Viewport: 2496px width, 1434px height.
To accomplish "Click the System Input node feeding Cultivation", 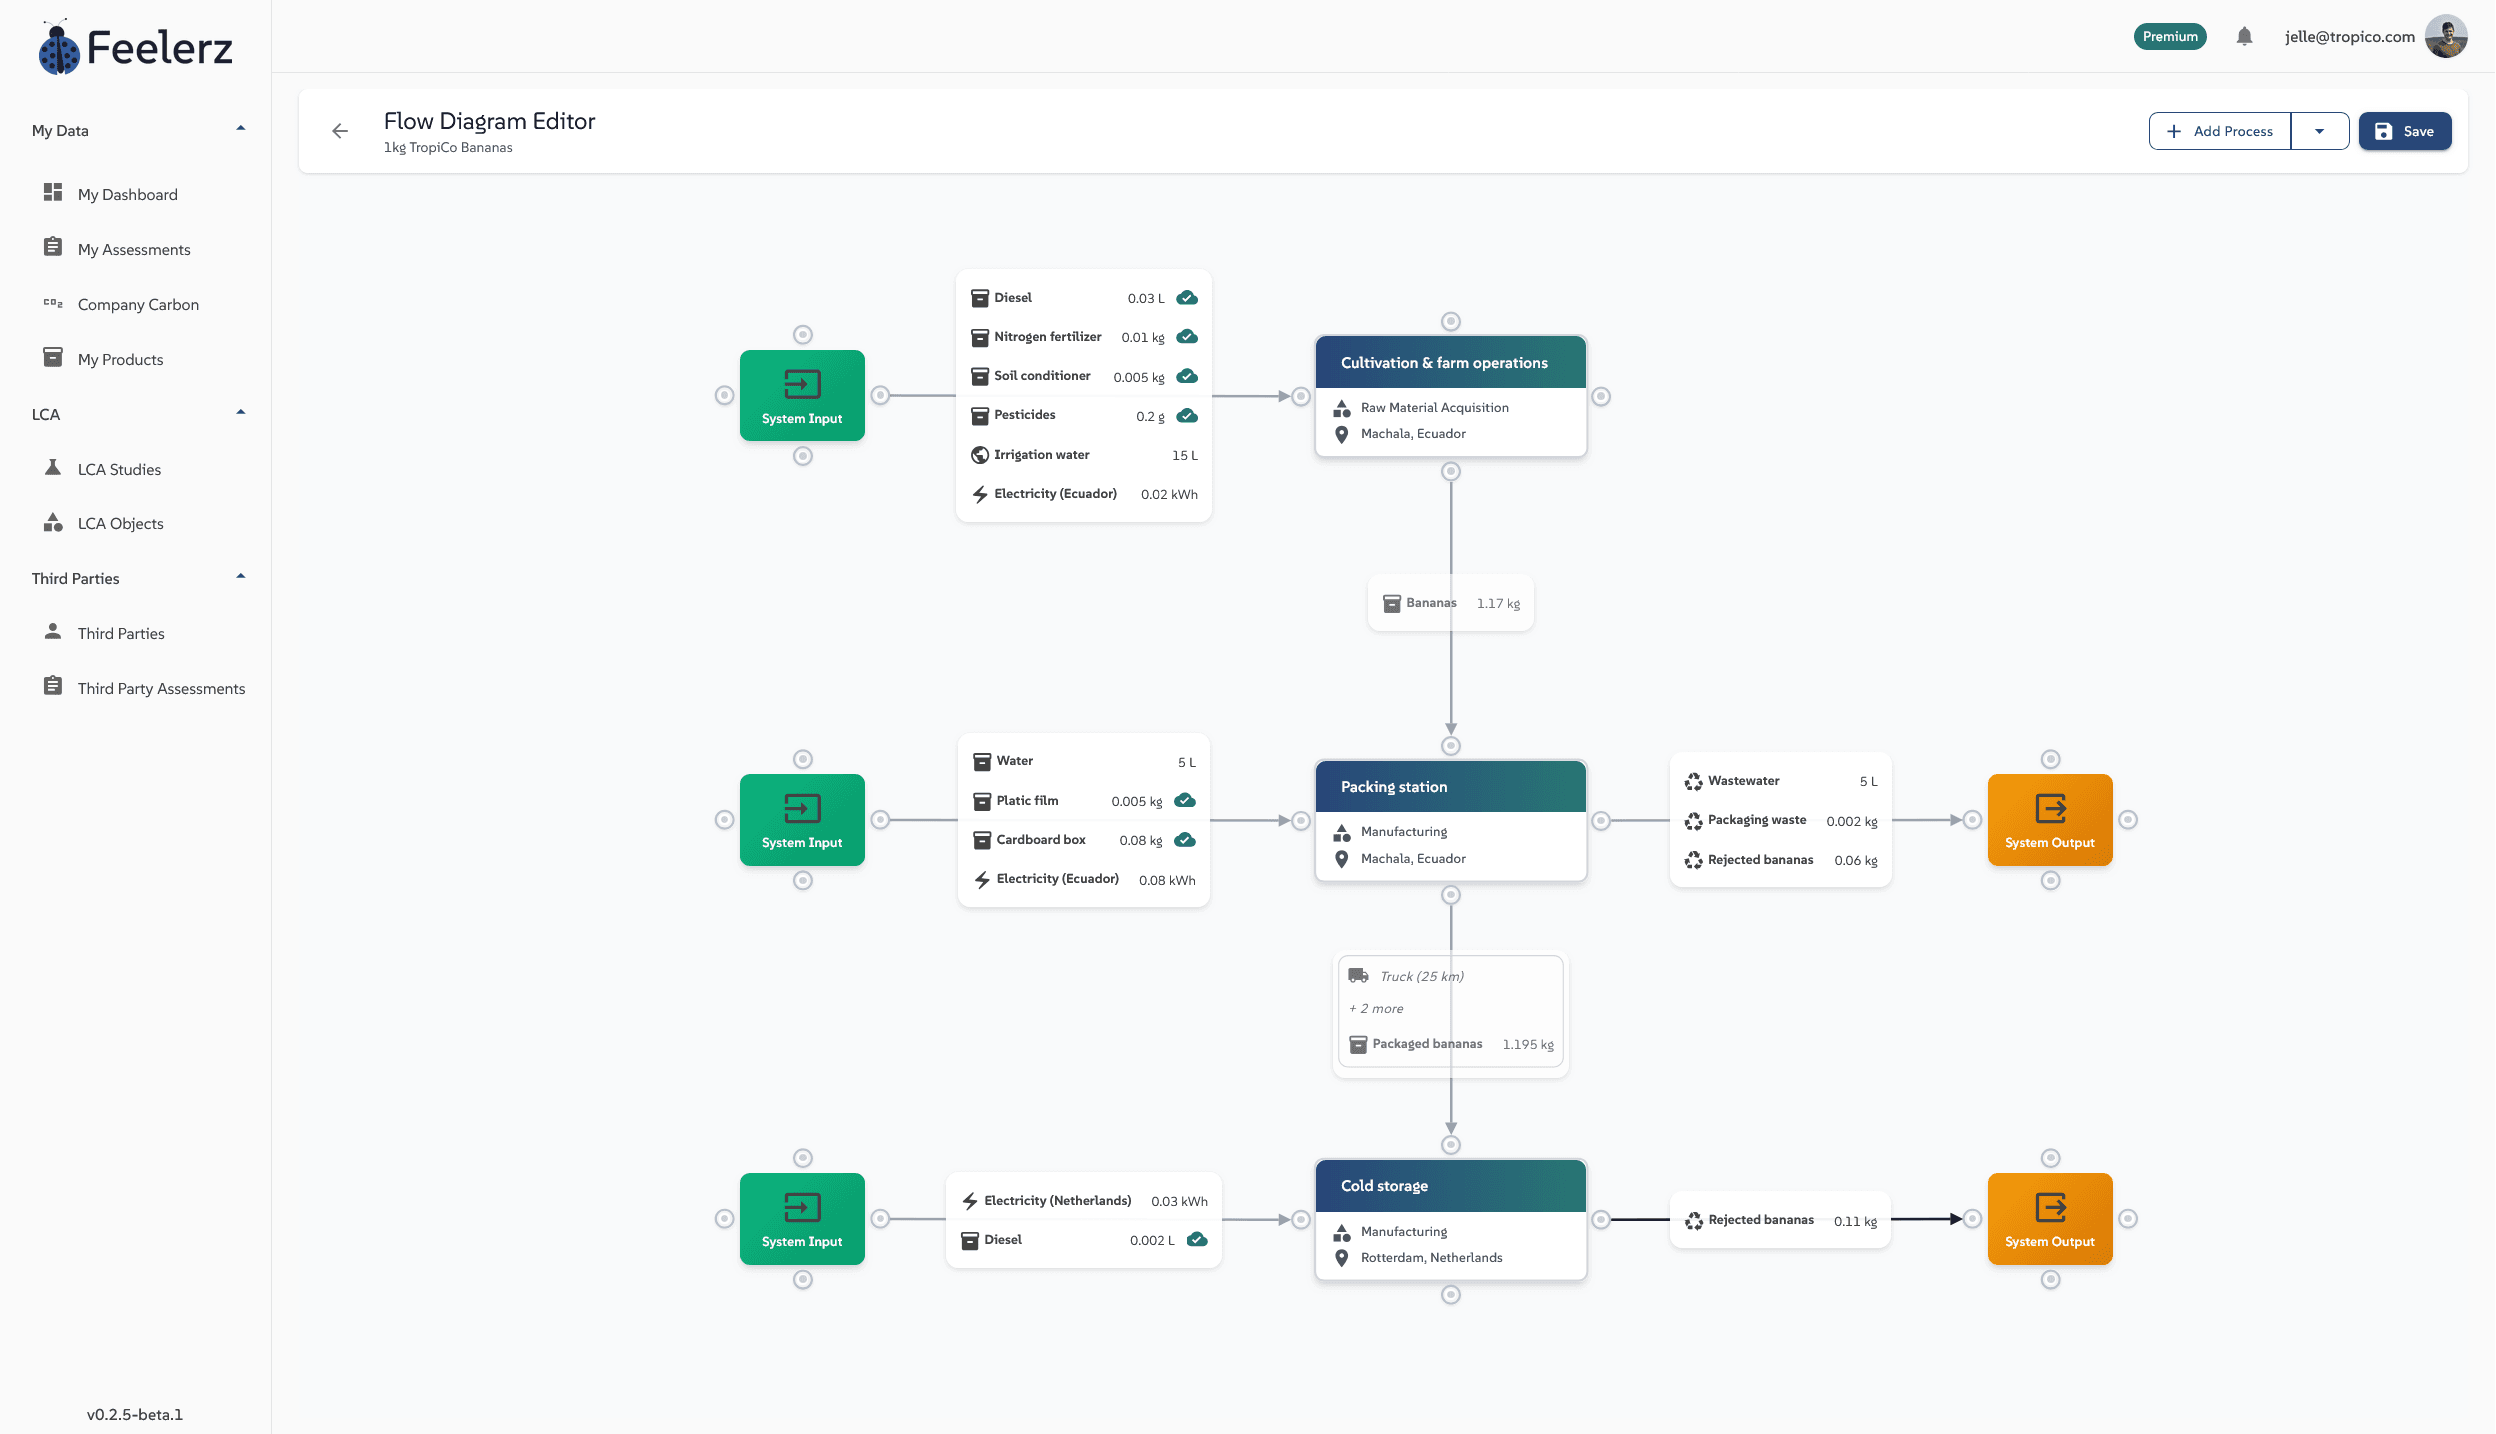I will [802, 396].
